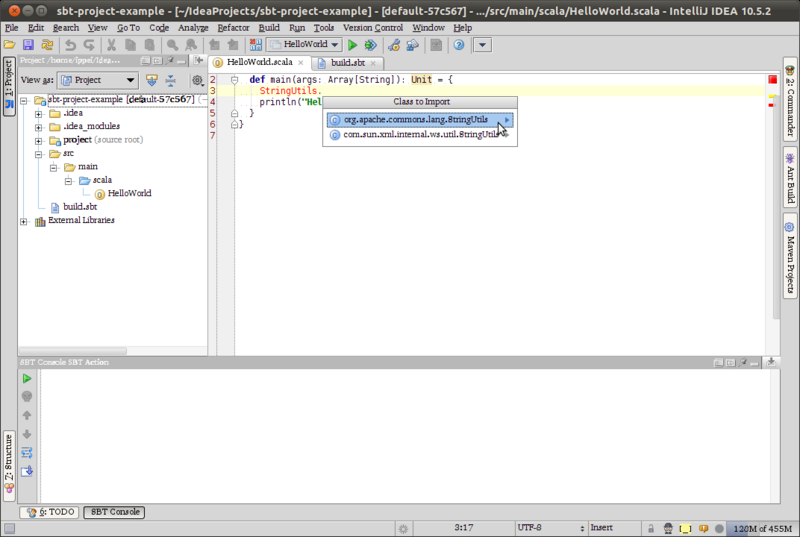Click the autoscroll-to-source icon in the Project panel
Viewport: 800px width, 537px height.
(152, 80)
